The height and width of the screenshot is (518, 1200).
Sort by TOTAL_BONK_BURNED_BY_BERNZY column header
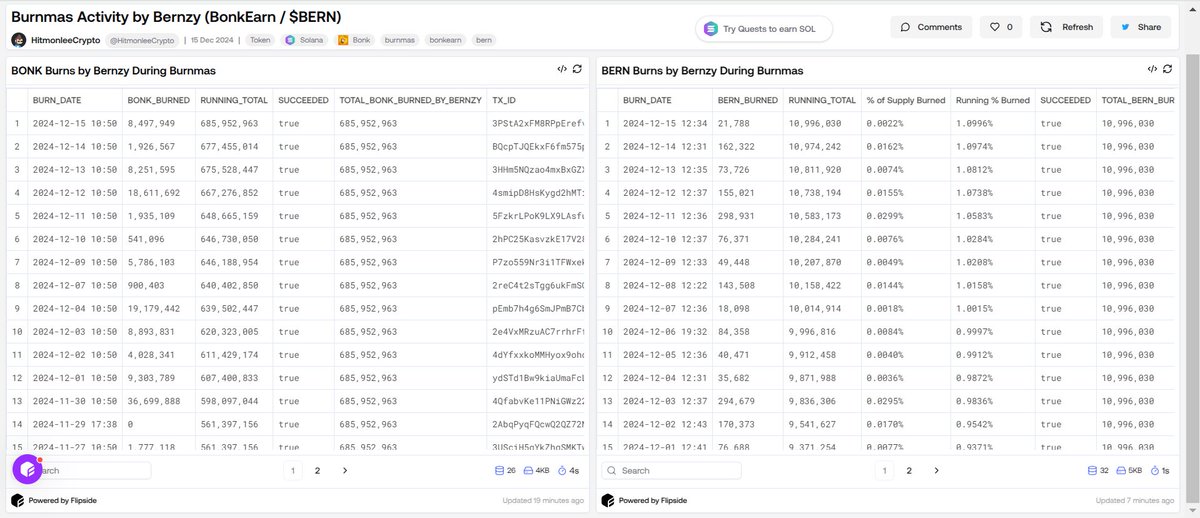[410, 100]
